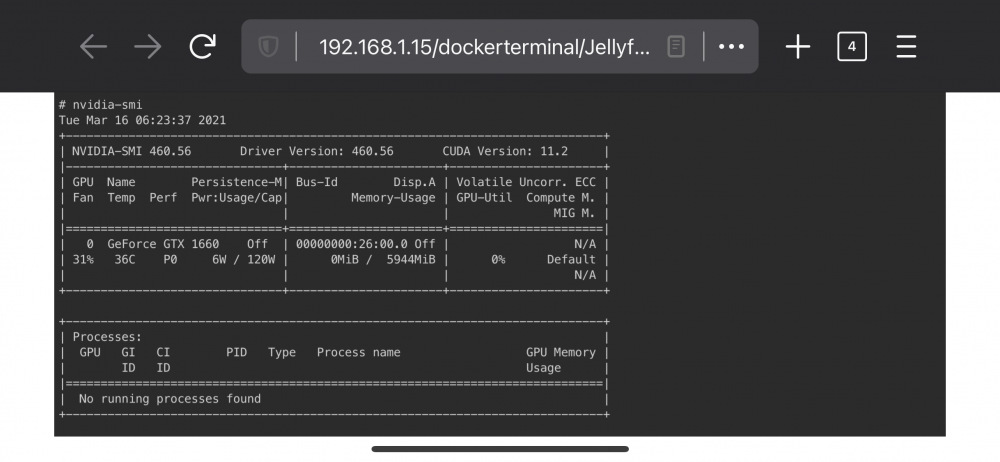The image size is (1000, 462).
Task: Click the 'Persistence-M' column header
Action: [x=237, y=182]
